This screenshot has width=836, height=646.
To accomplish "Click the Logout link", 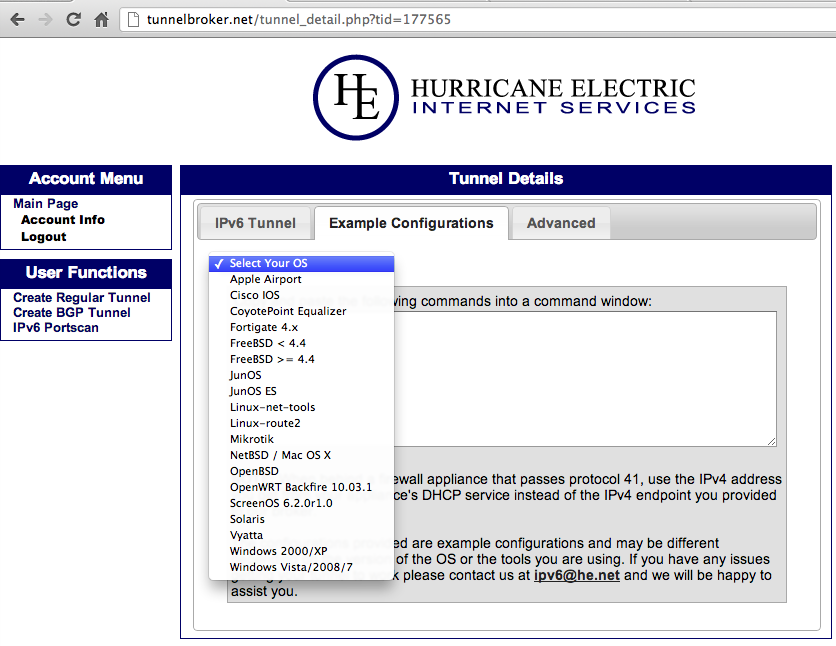I will pyautogui.click(x=44, y=237).
